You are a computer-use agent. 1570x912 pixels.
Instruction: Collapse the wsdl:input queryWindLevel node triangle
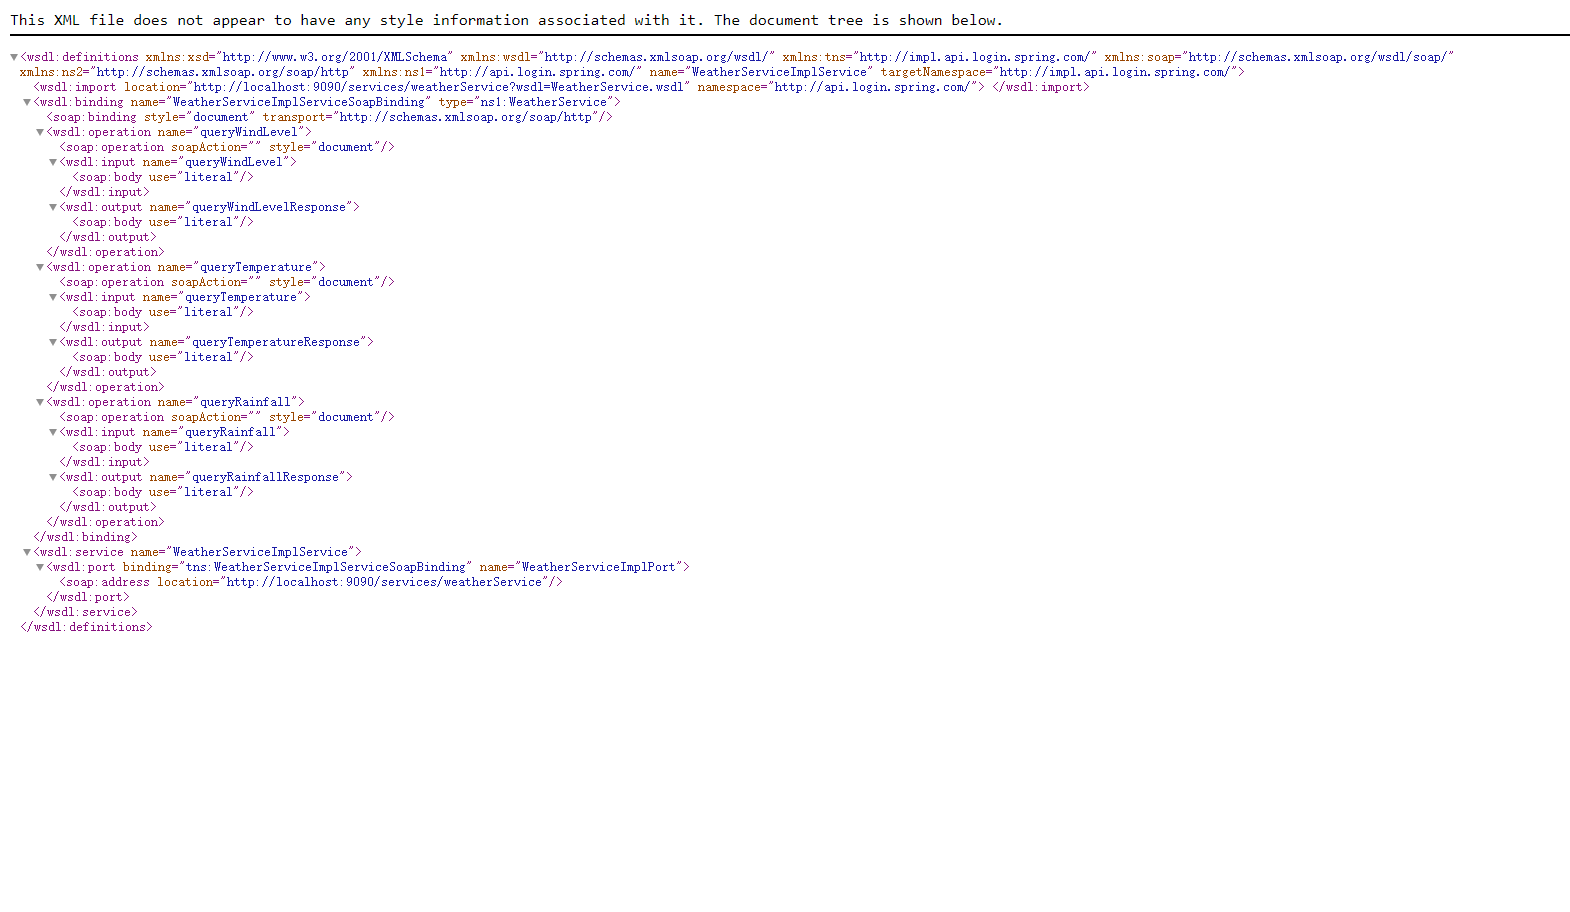[53, 162]
